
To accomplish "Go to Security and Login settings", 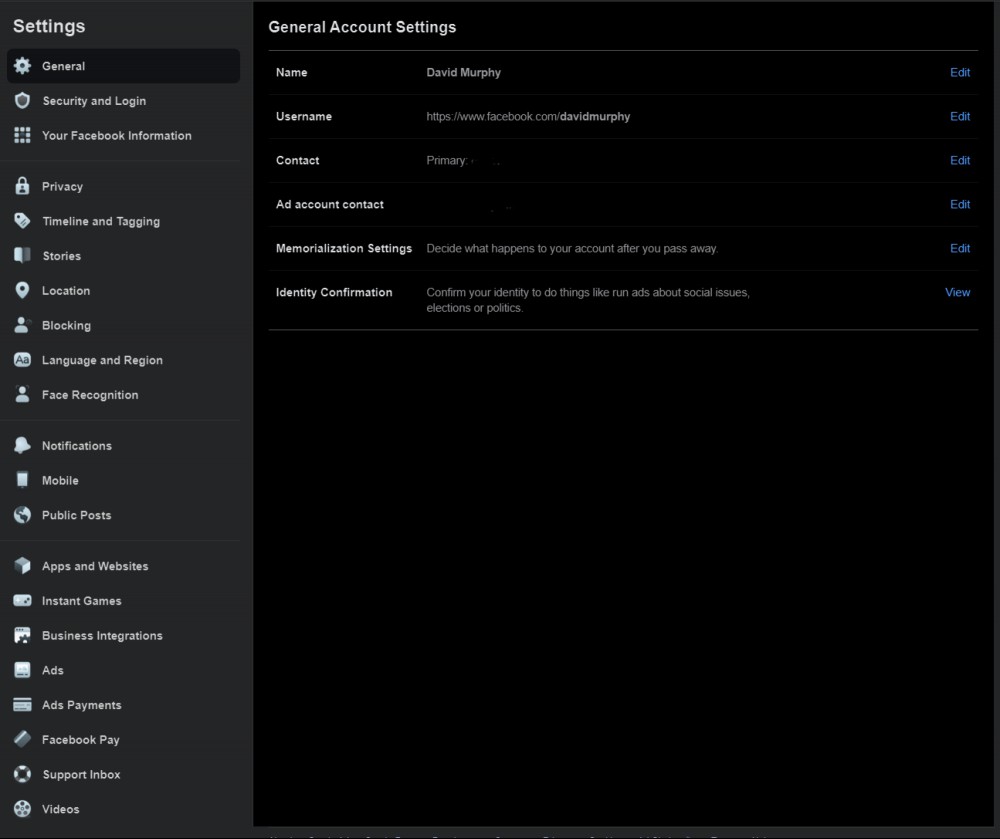I will tap(124, 101).
